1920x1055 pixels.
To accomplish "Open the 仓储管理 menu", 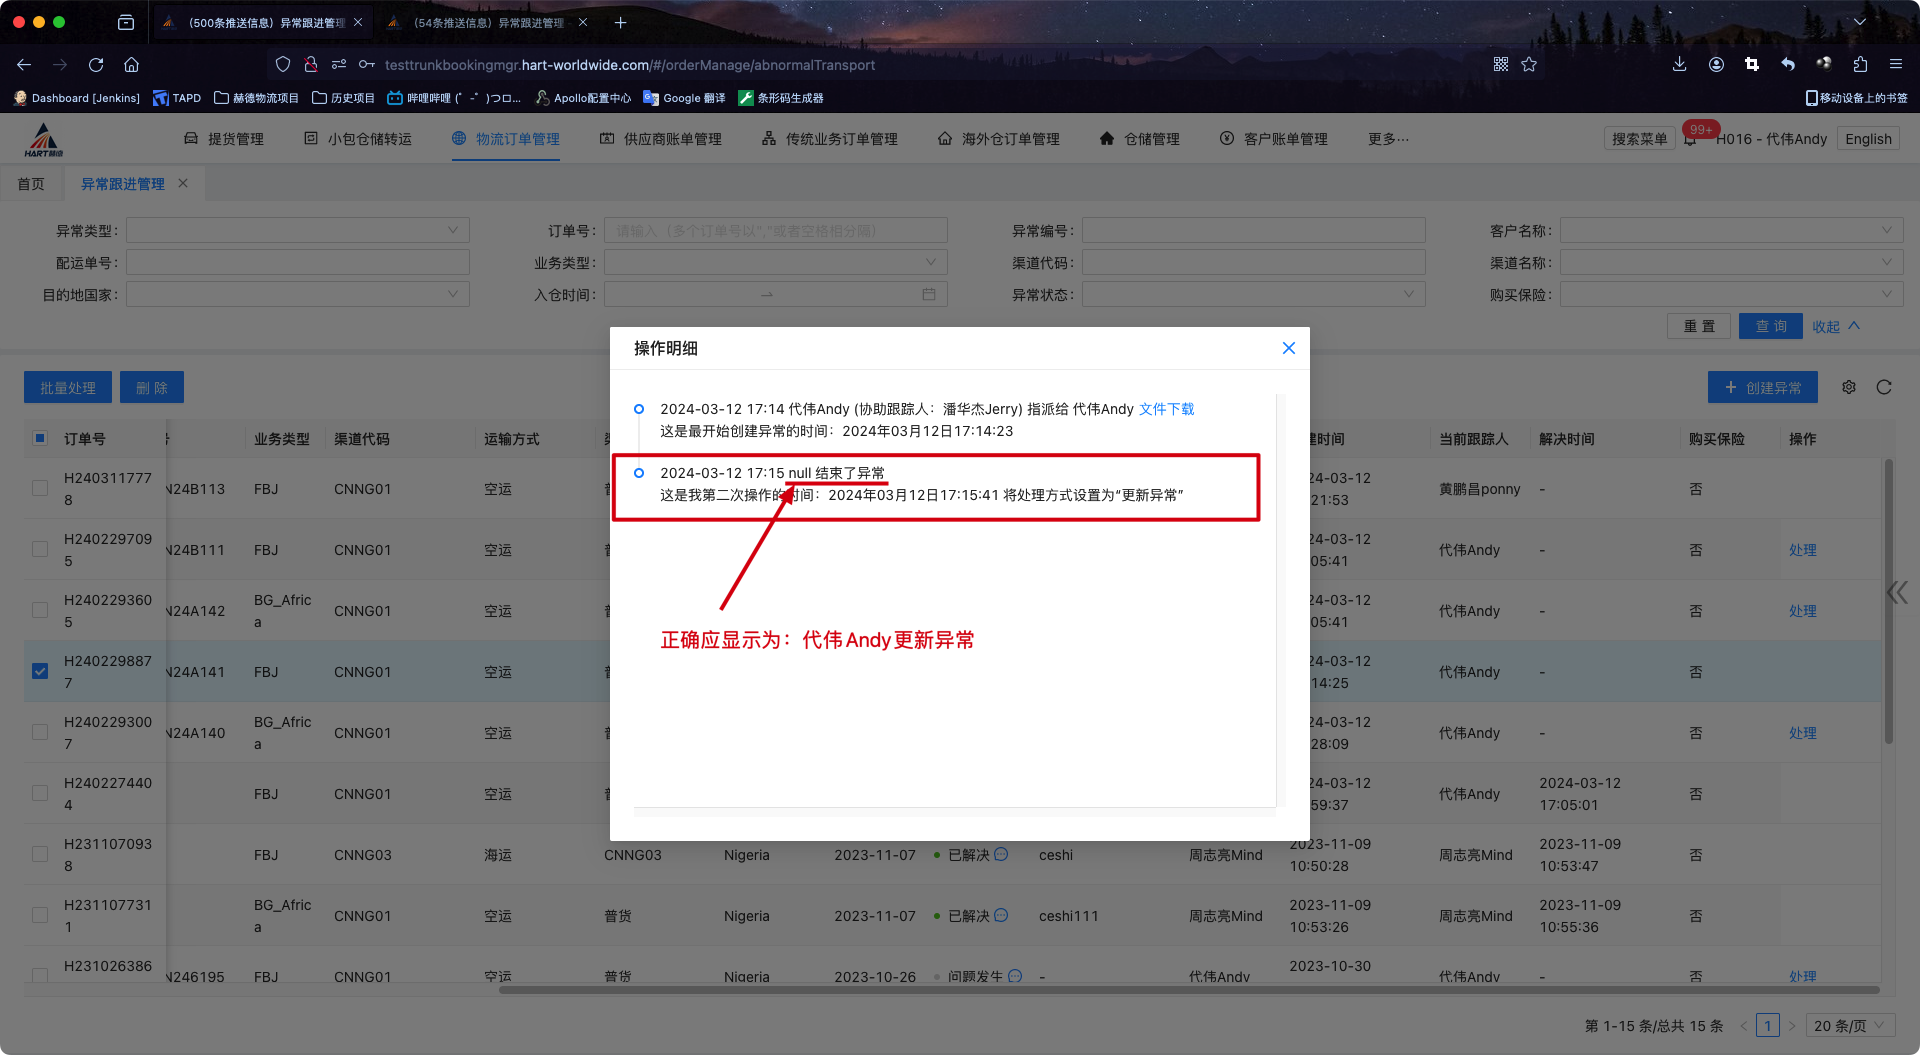I will pos(1140,139).
